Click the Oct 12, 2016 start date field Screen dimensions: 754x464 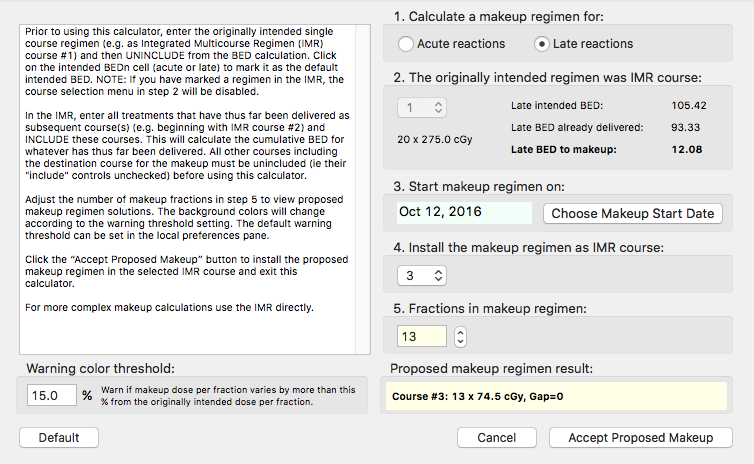[463, 213]
